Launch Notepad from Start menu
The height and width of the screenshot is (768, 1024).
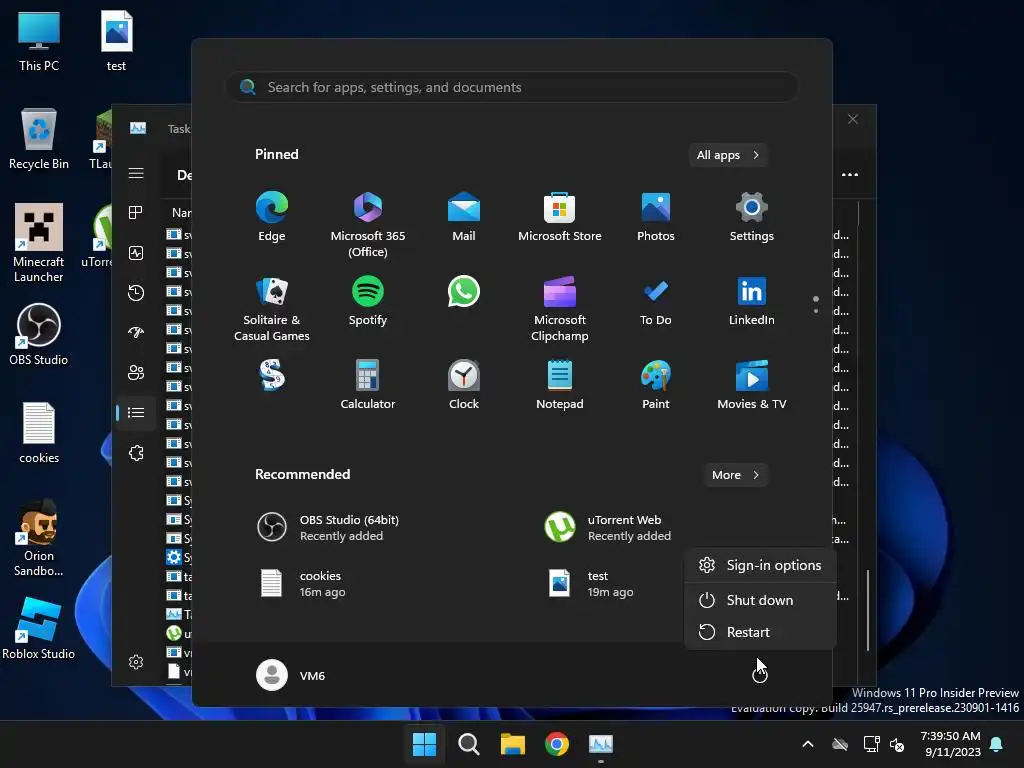tap(560, 385)
